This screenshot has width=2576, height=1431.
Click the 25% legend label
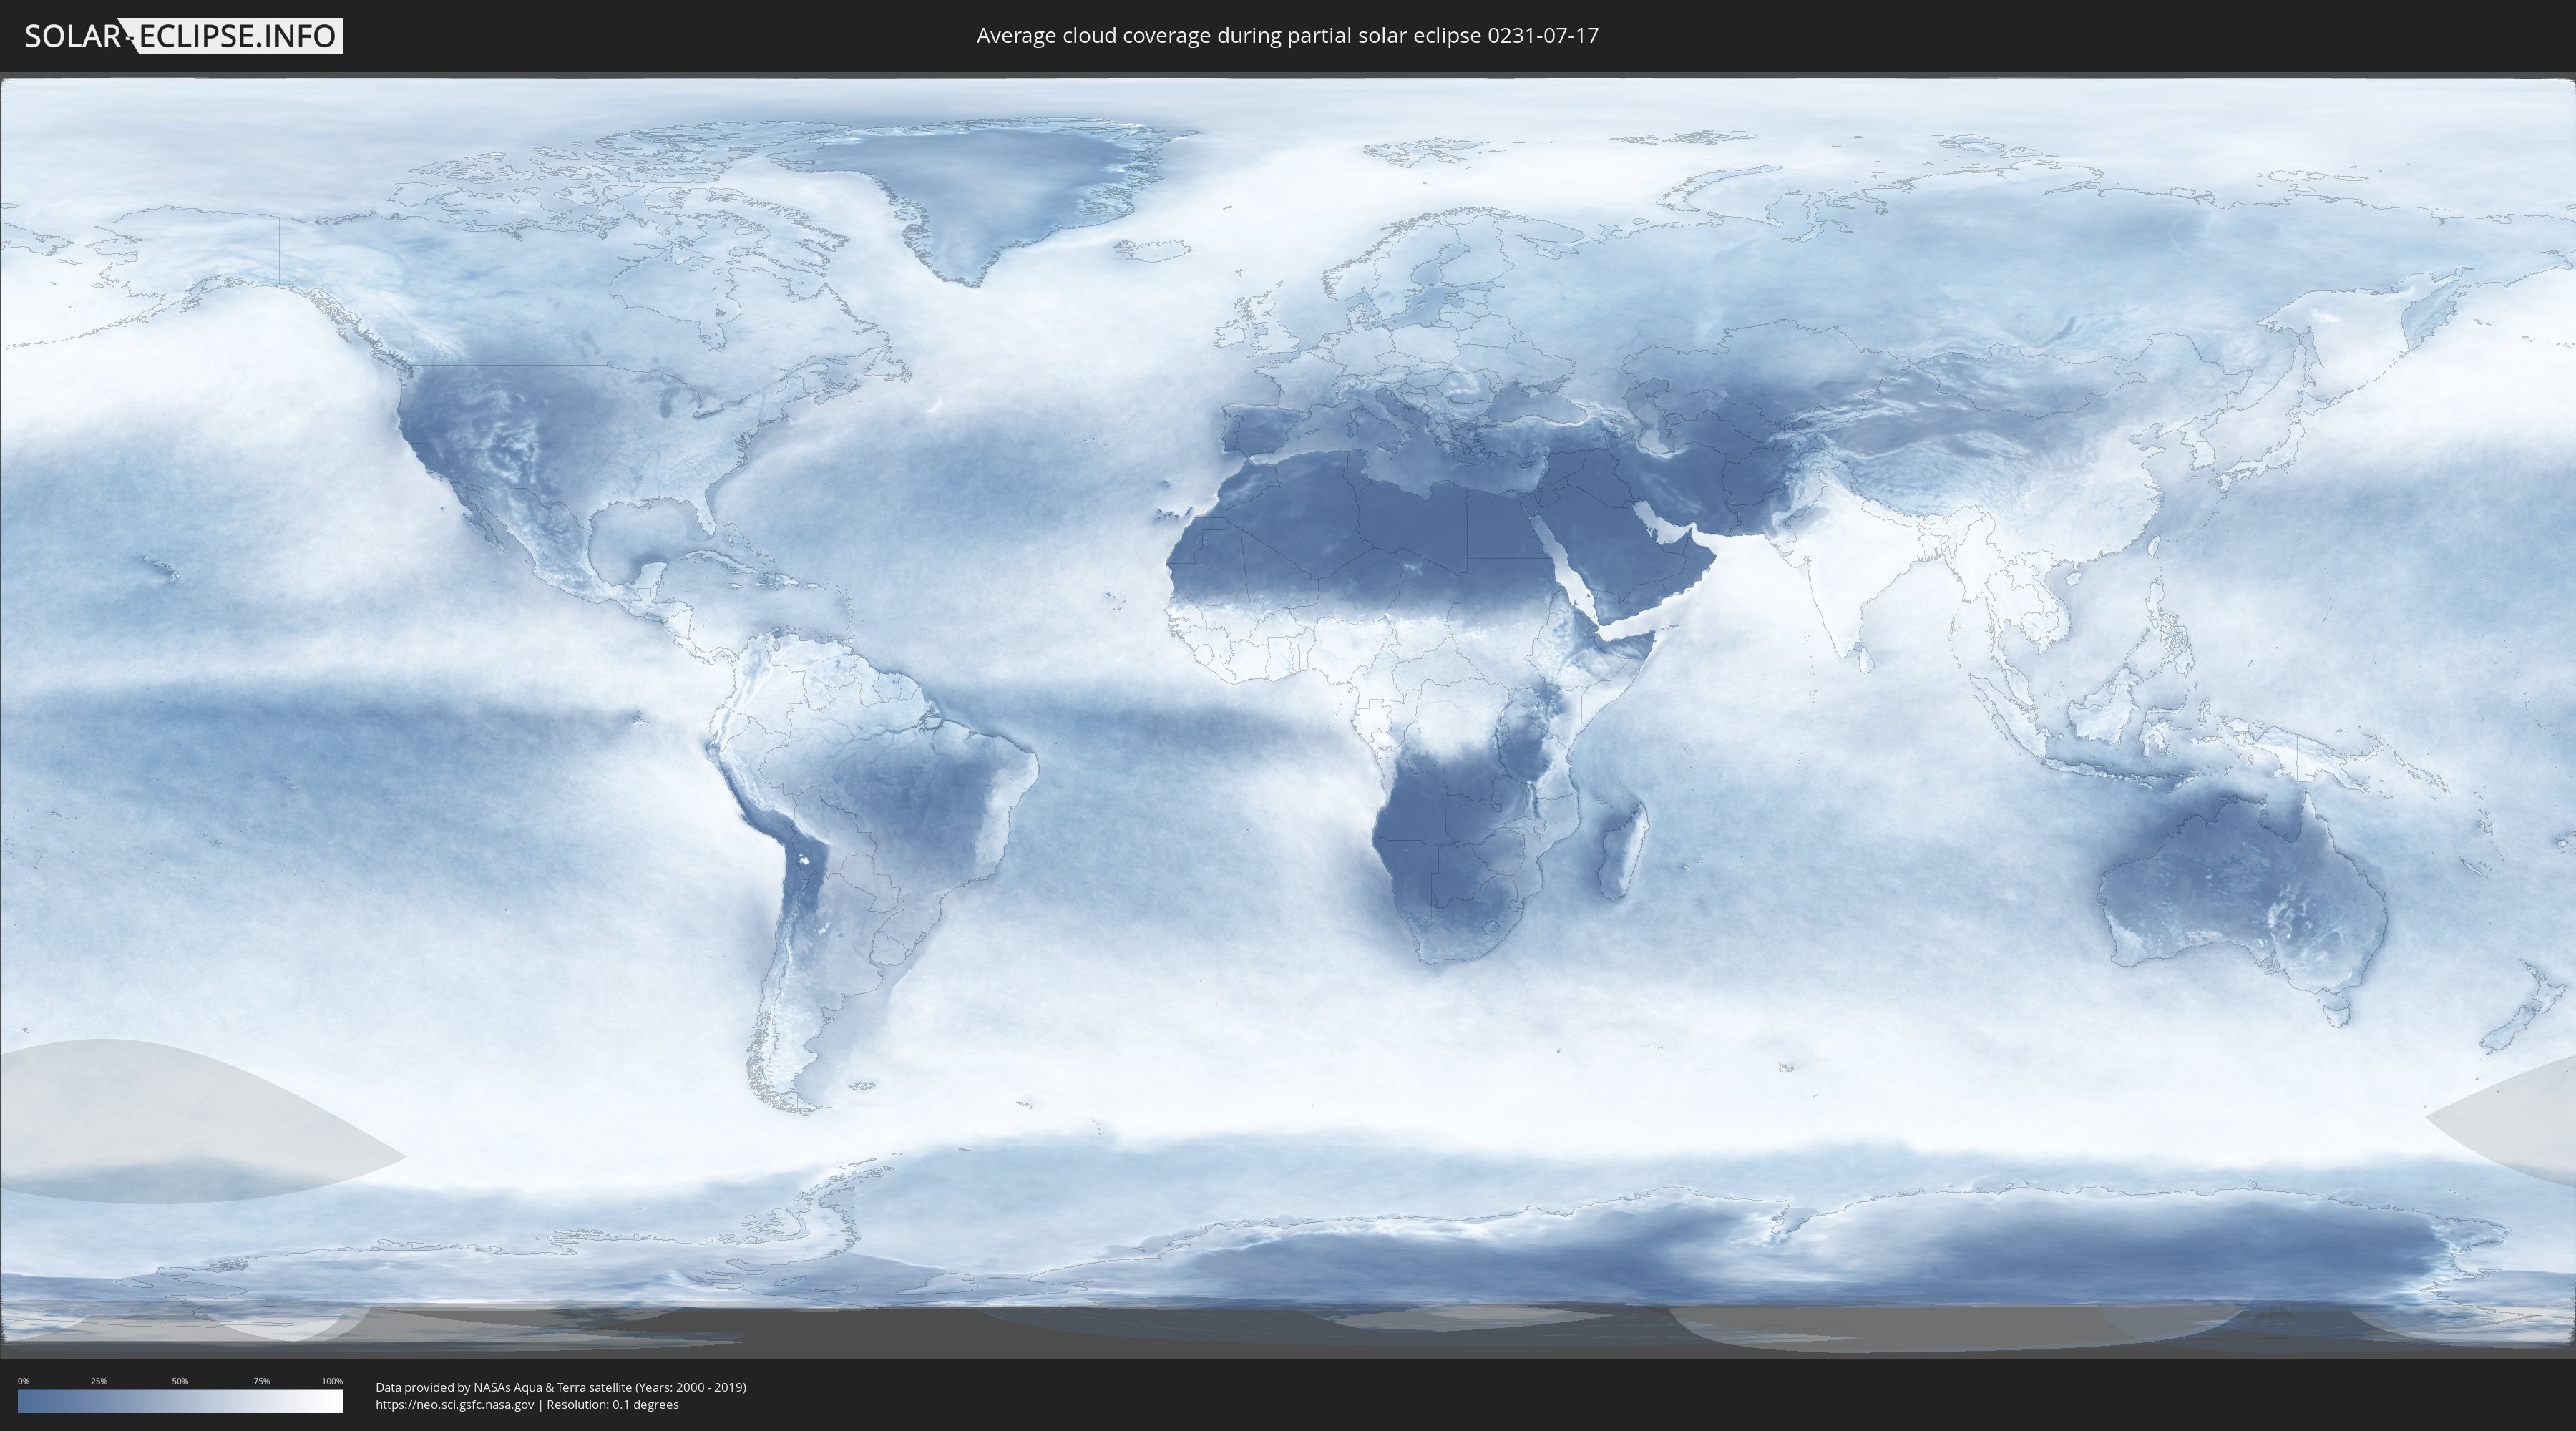point(99,1381)
